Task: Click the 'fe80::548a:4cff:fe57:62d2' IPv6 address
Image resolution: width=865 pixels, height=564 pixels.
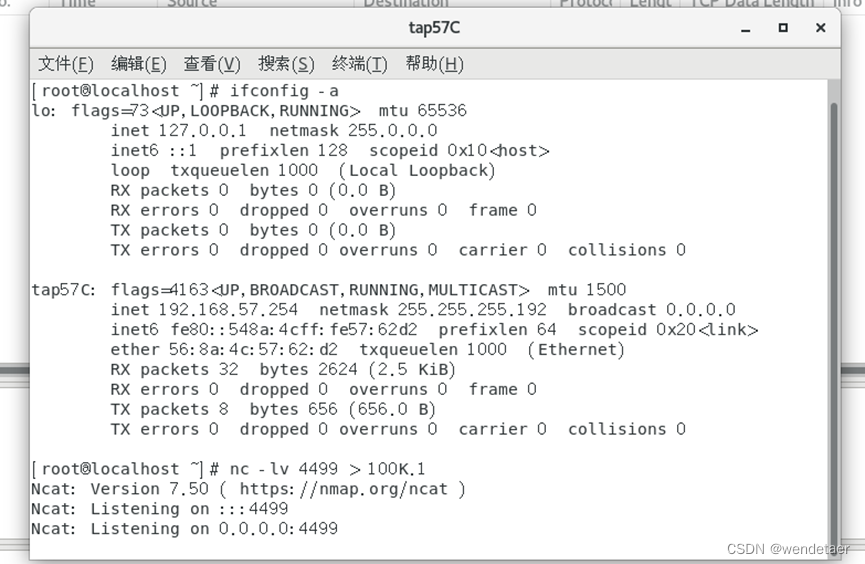Action: tap(294, 330)
